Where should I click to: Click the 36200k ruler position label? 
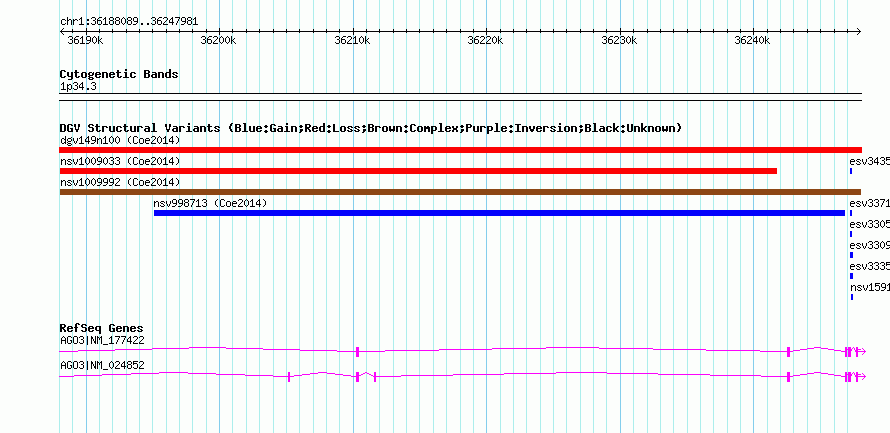(x=219, y=40)
